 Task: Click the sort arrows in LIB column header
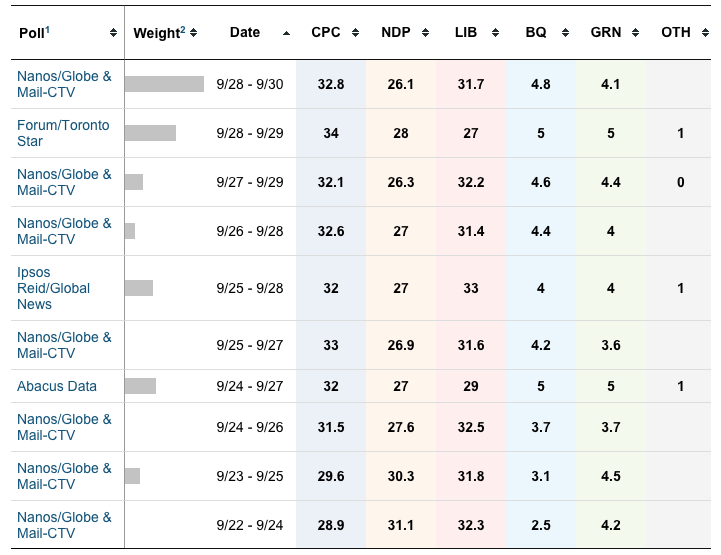(490, 33)
